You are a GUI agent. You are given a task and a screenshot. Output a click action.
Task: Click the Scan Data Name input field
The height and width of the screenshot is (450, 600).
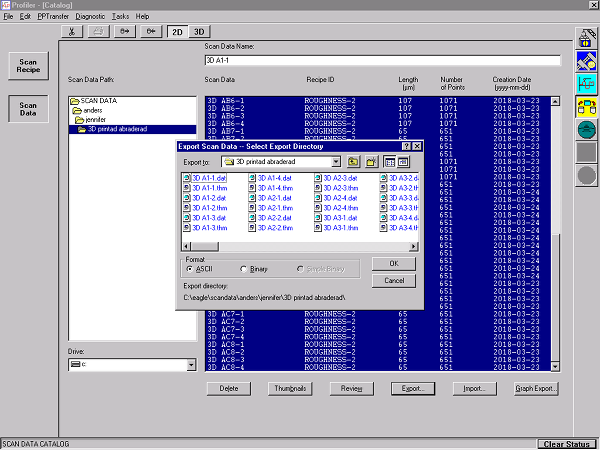pyautogui.click(x=380, y=60)
